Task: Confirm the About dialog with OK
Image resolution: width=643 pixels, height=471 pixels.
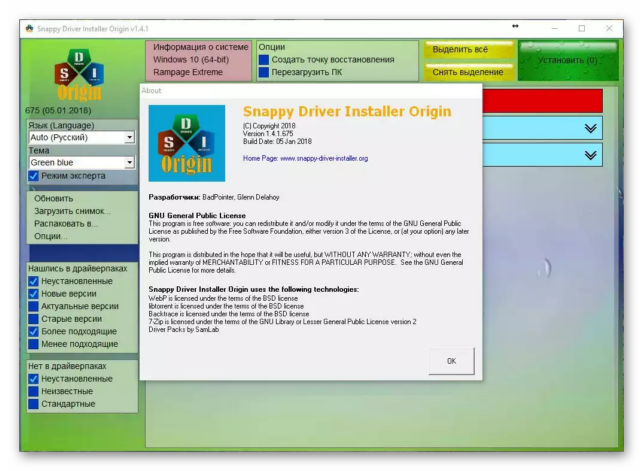Action: coord(451,361)
